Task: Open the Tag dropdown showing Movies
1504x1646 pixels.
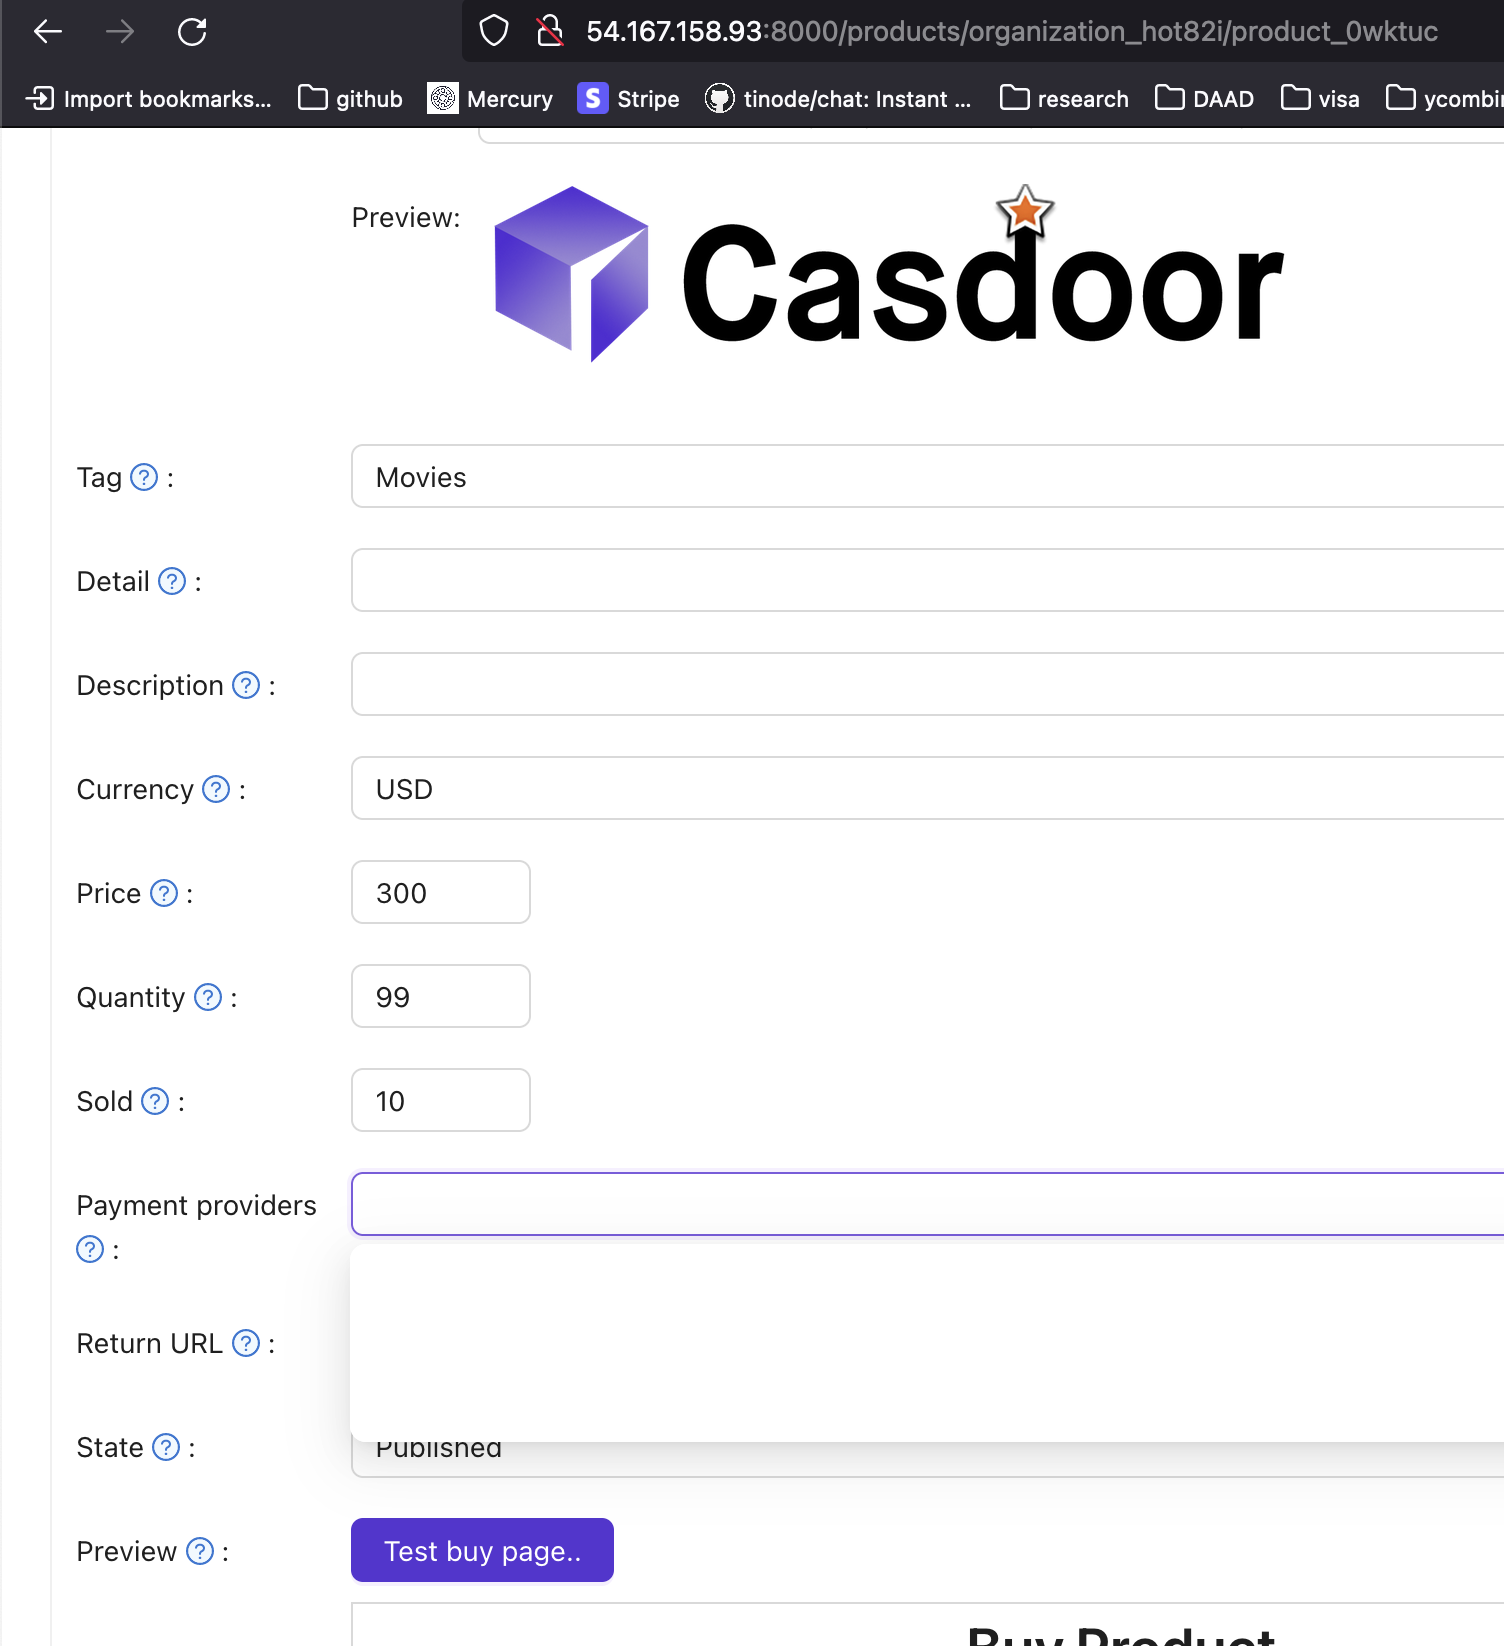Action: (x=927, y=477)
